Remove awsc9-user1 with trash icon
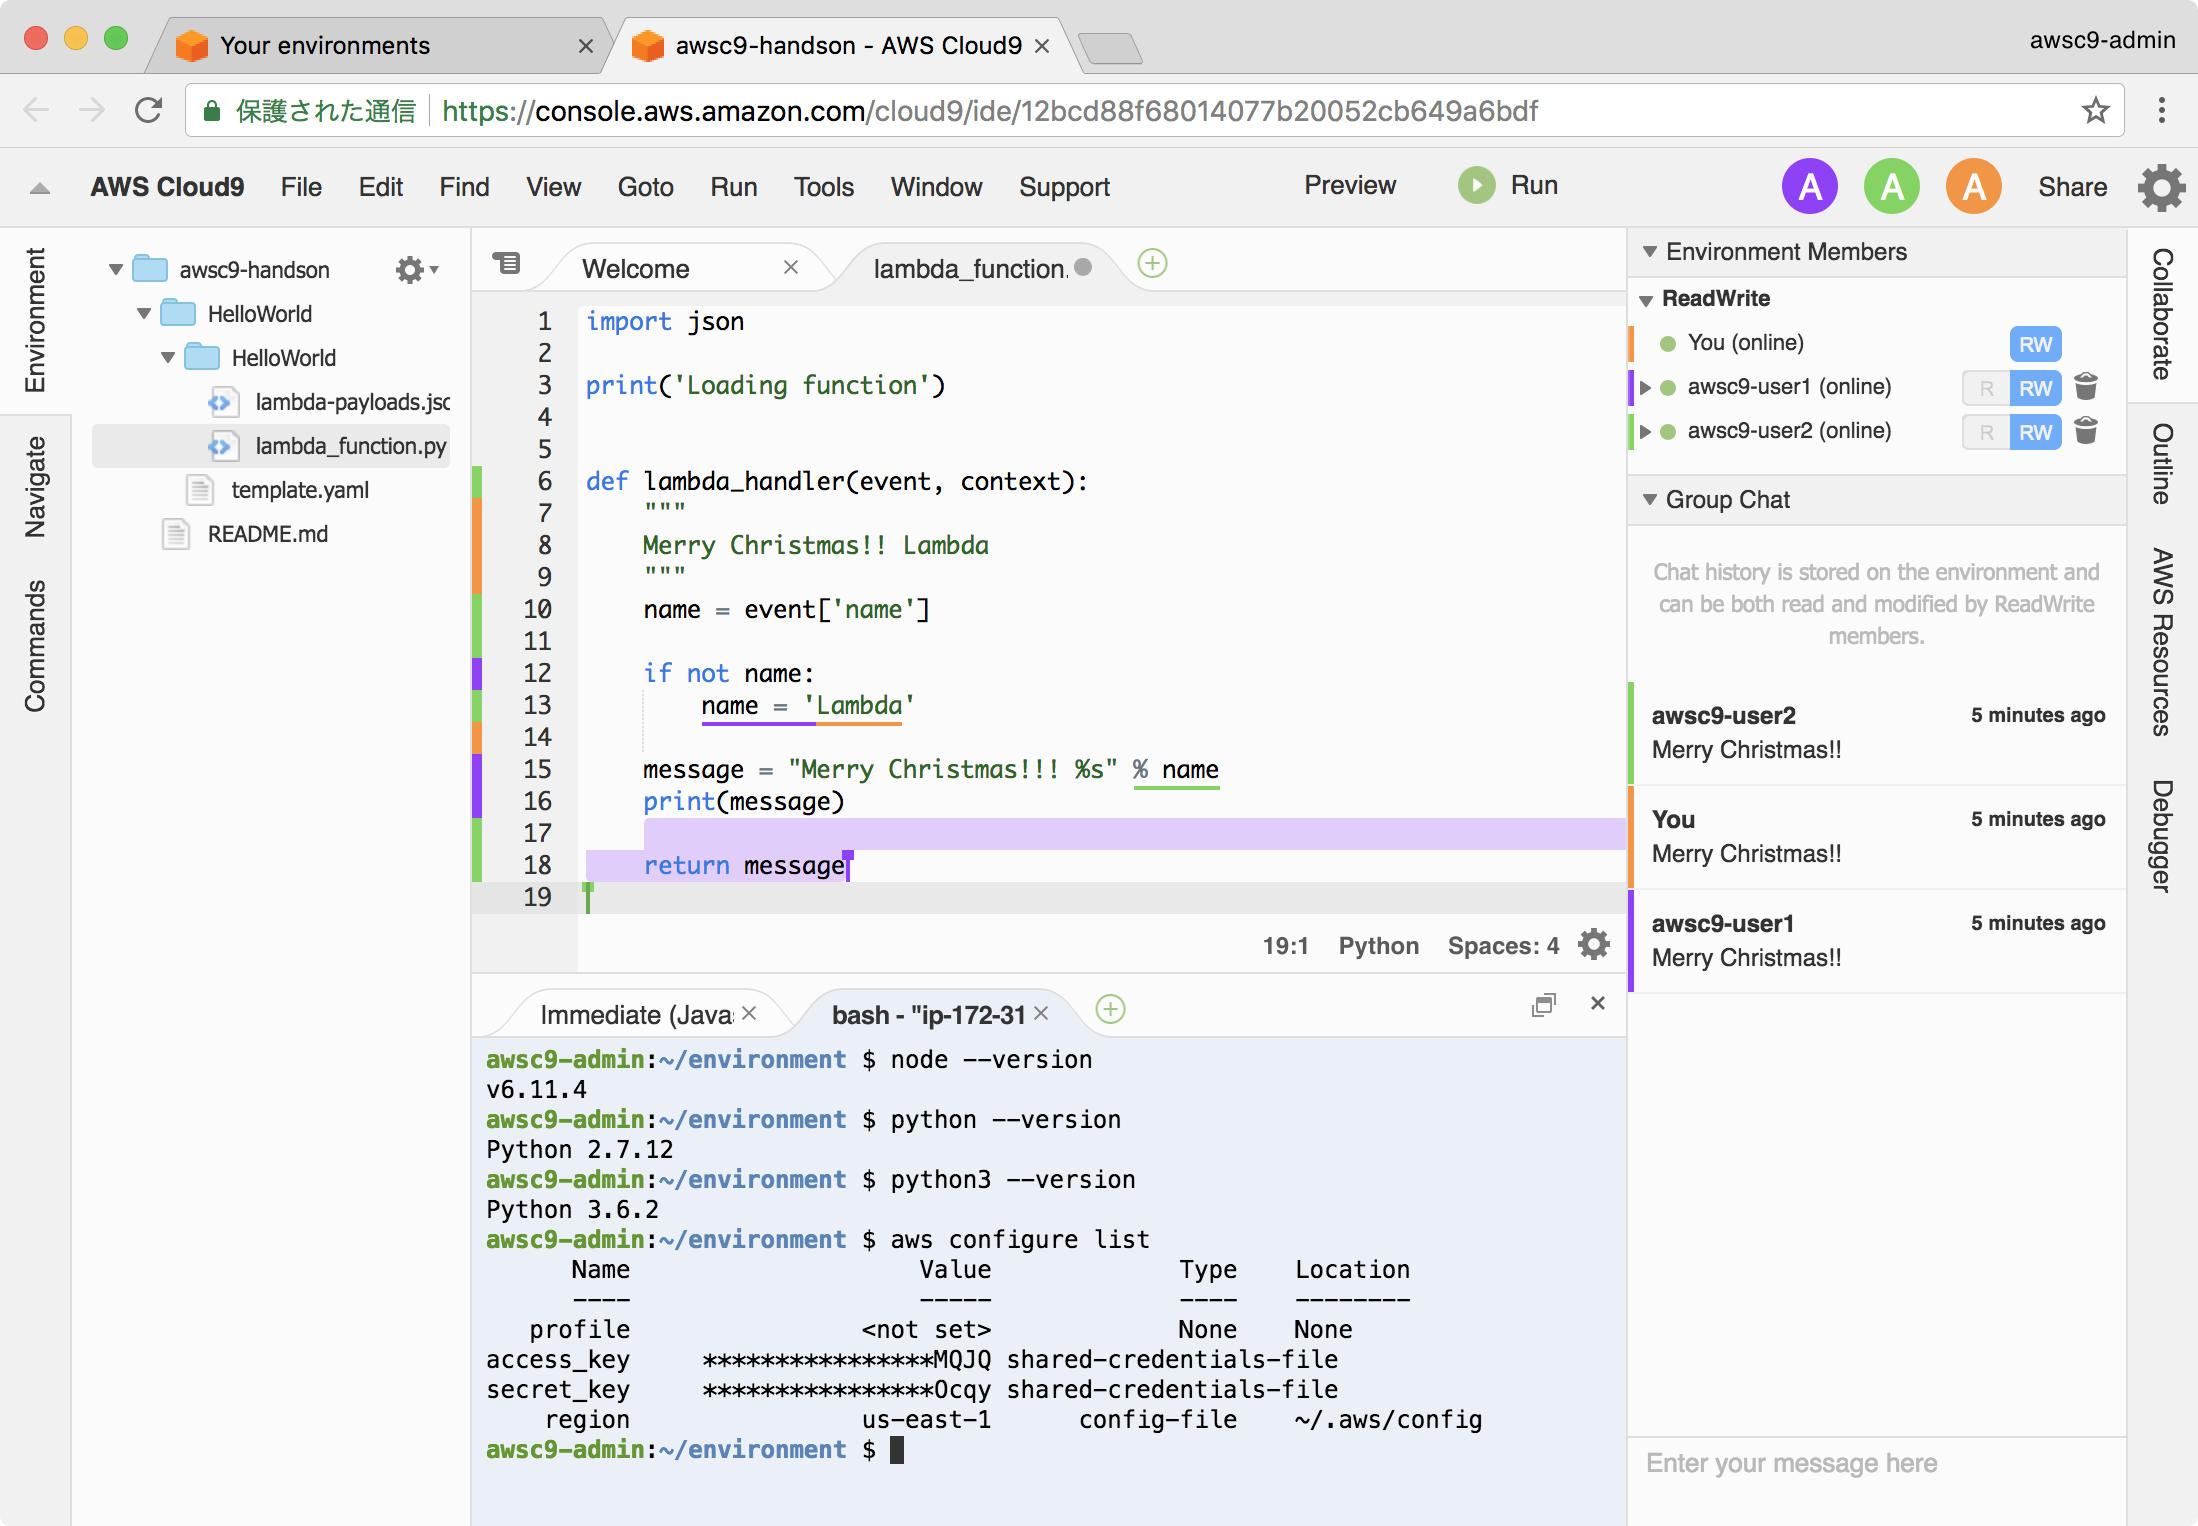2198x1526 pixels. click(2086, 387)
